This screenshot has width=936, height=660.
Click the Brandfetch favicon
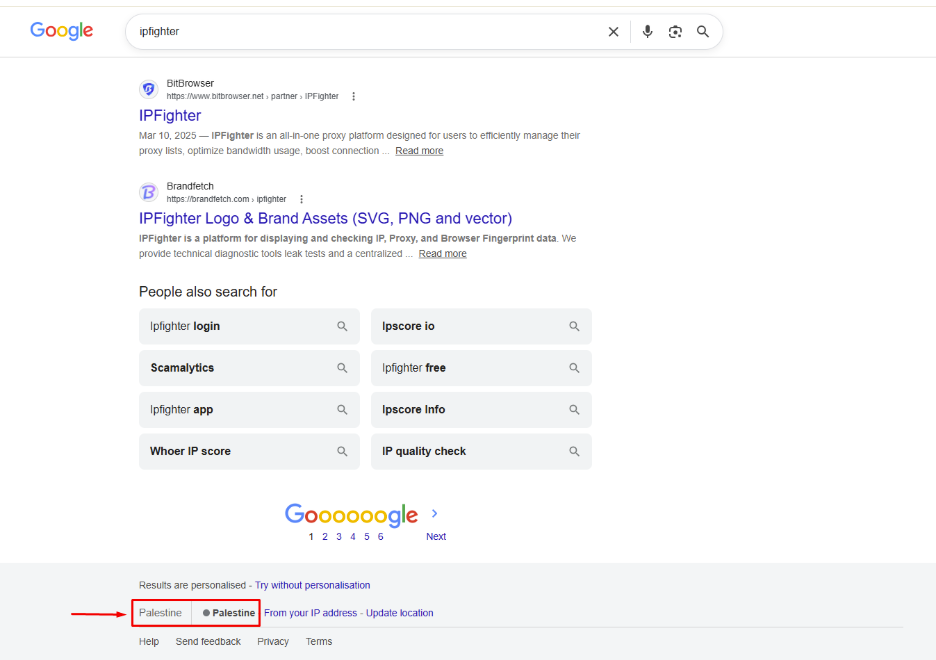[149, 192]
